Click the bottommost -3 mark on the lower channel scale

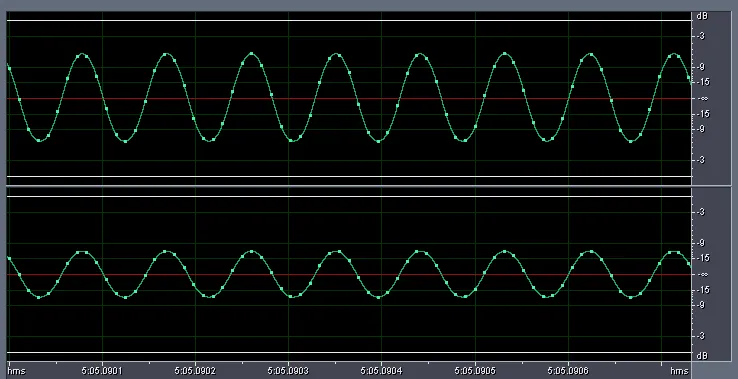[701, 336]
